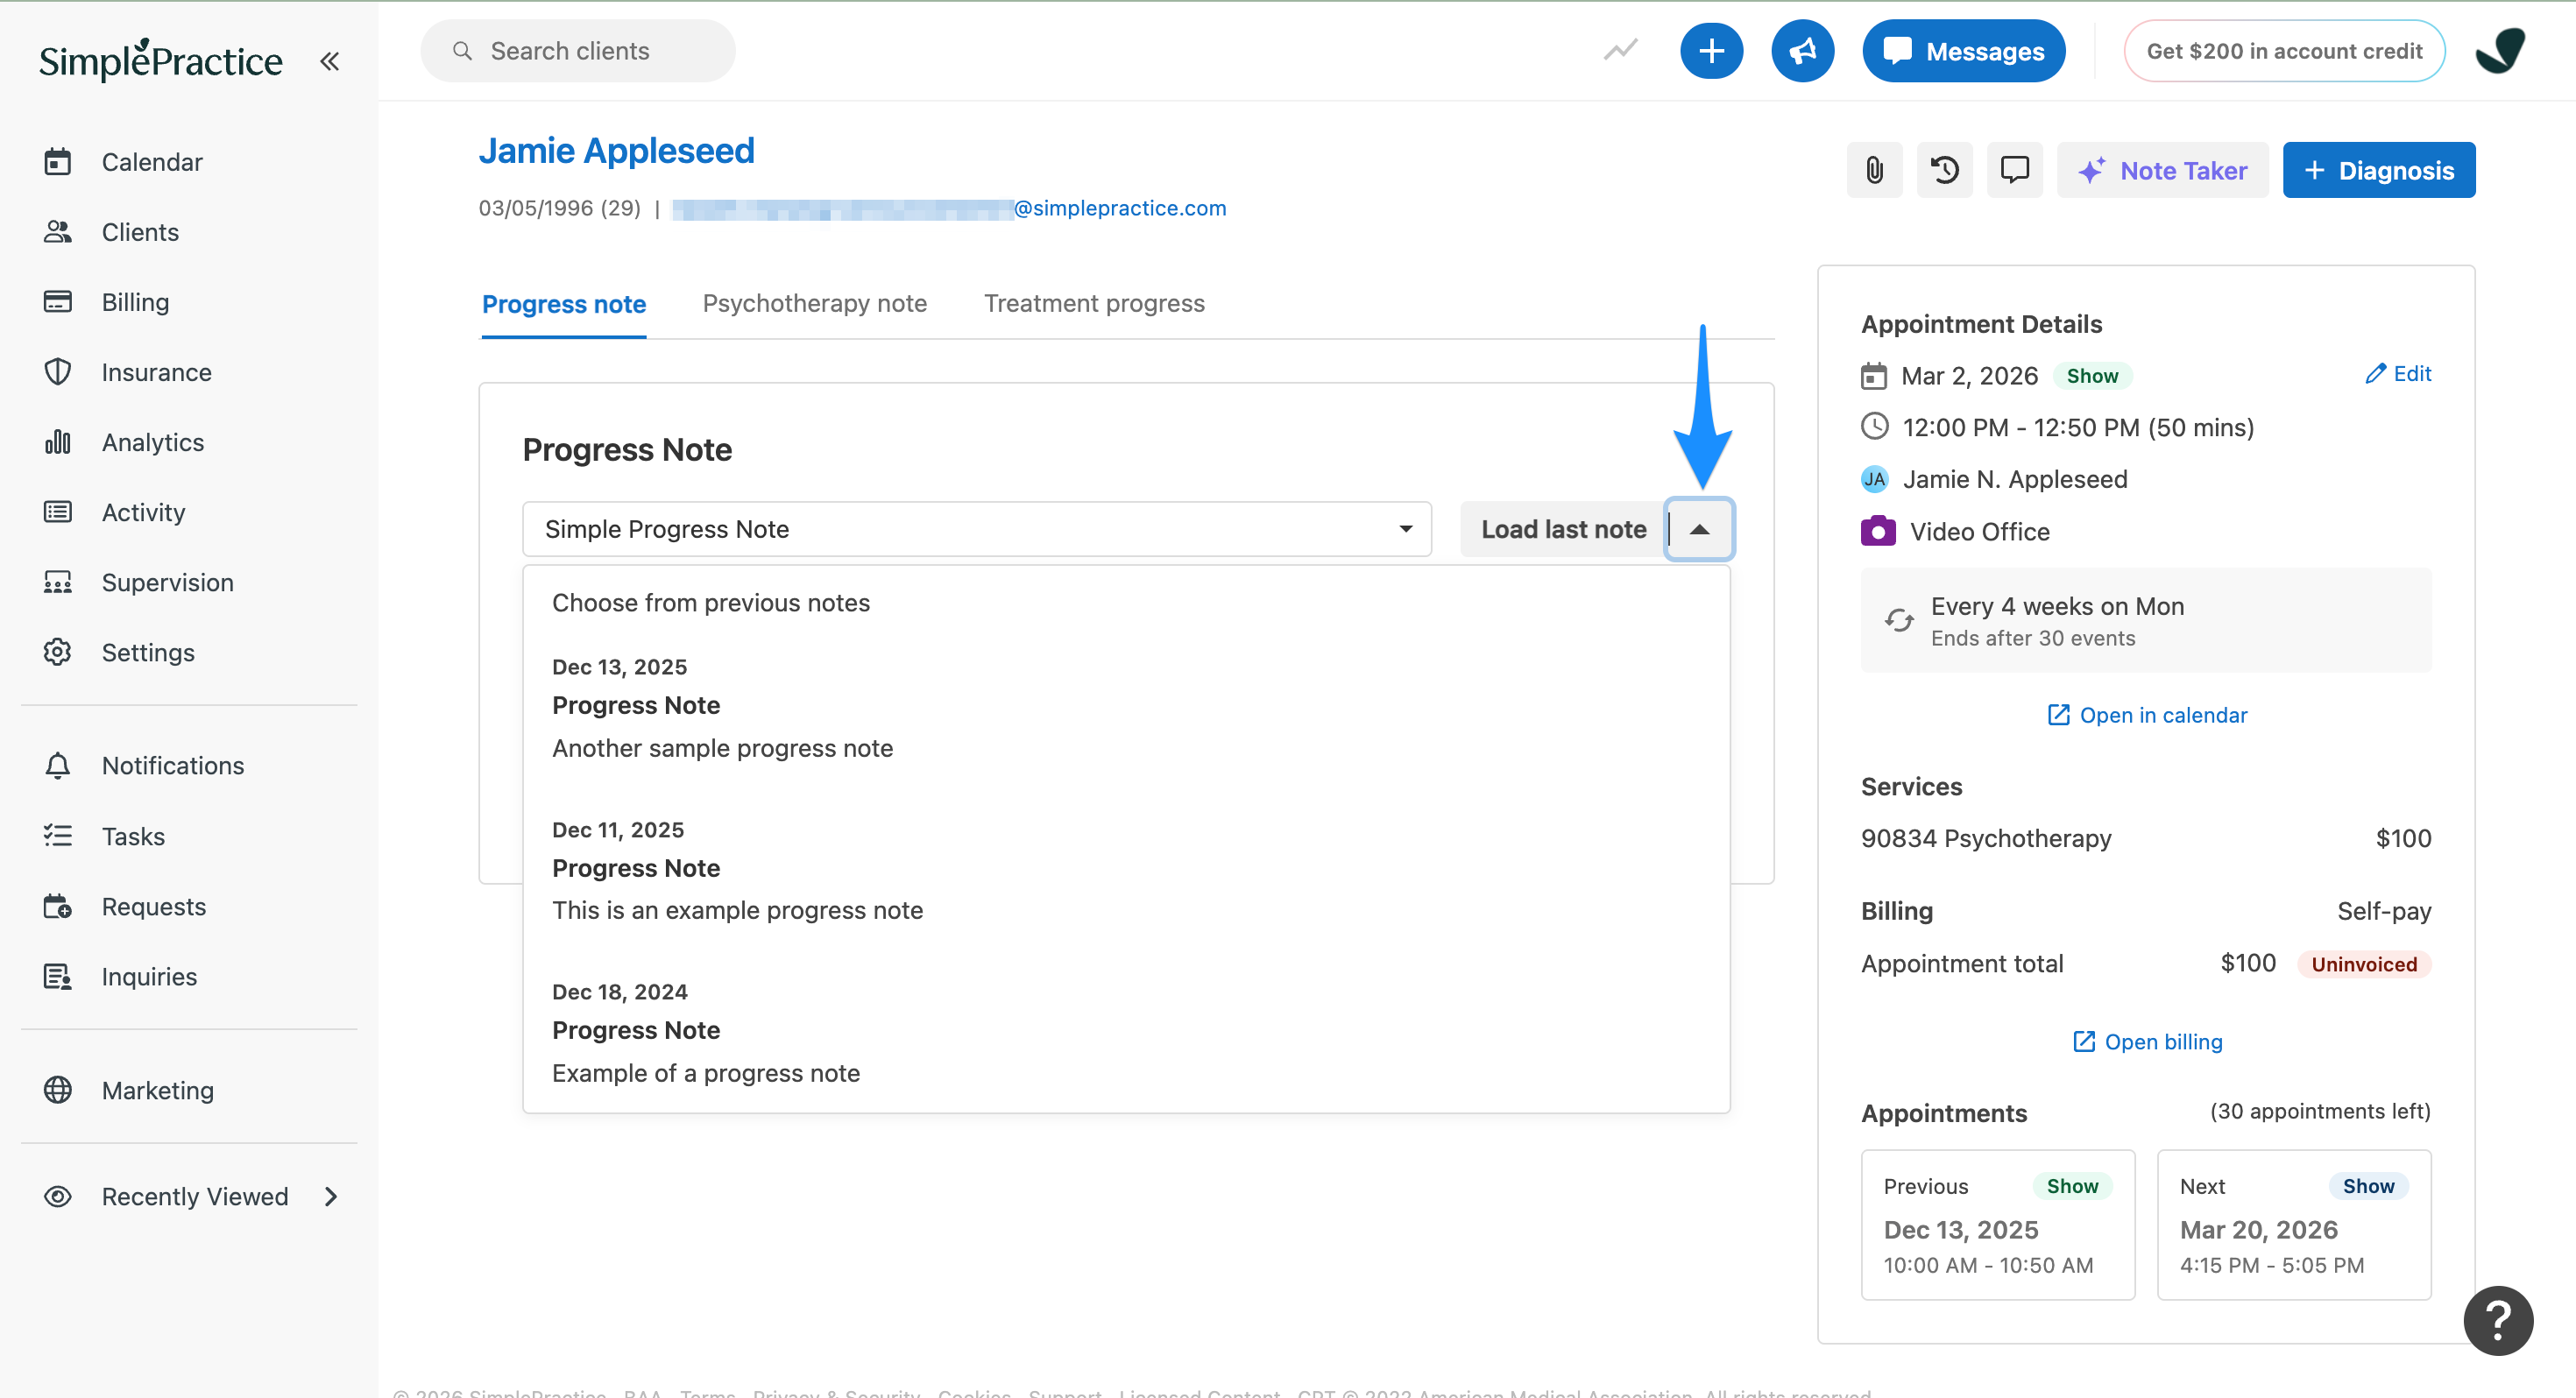Open the Supervision sidebar item
Viewport: 2576px width, 1398px height.
tap(167, 582)
